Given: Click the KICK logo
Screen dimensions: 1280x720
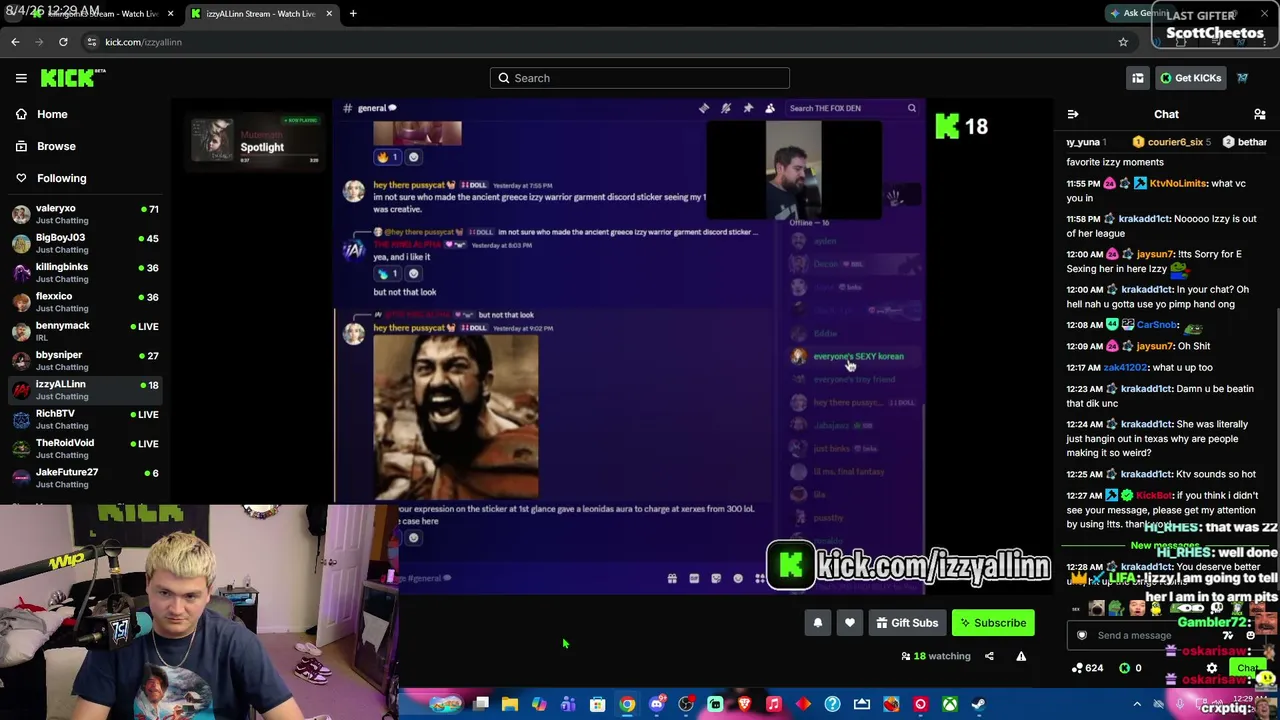Looking at the screenshot, I should point(73,78).
